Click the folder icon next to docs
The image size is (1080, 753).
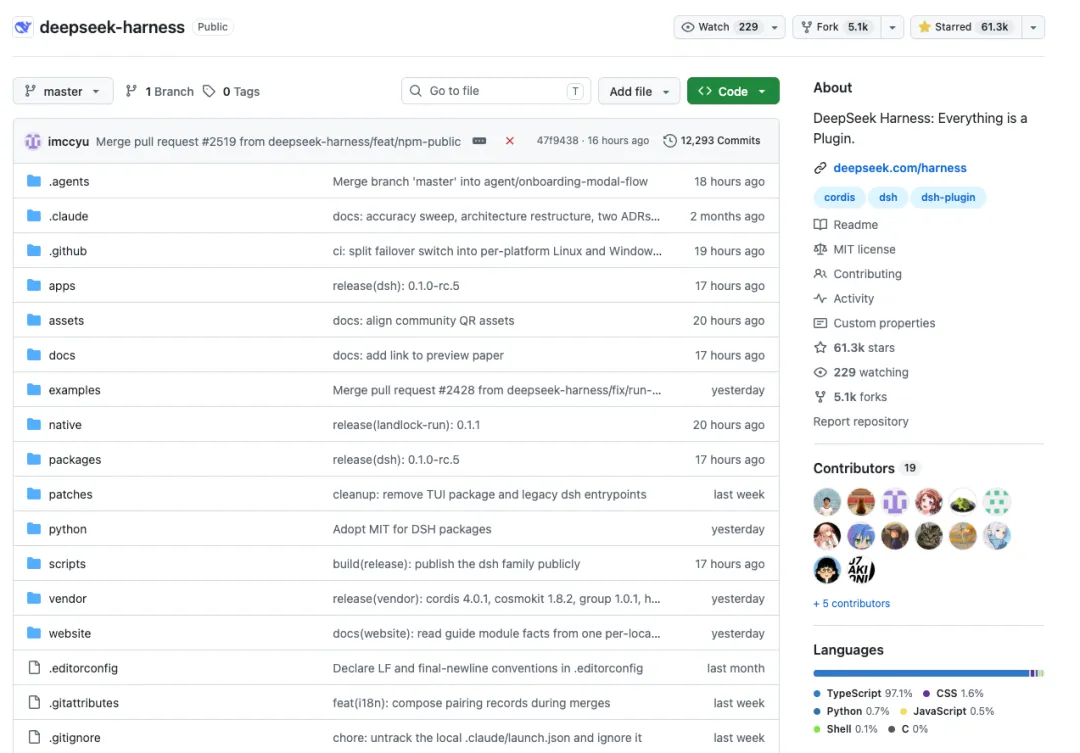coord(34,355)
